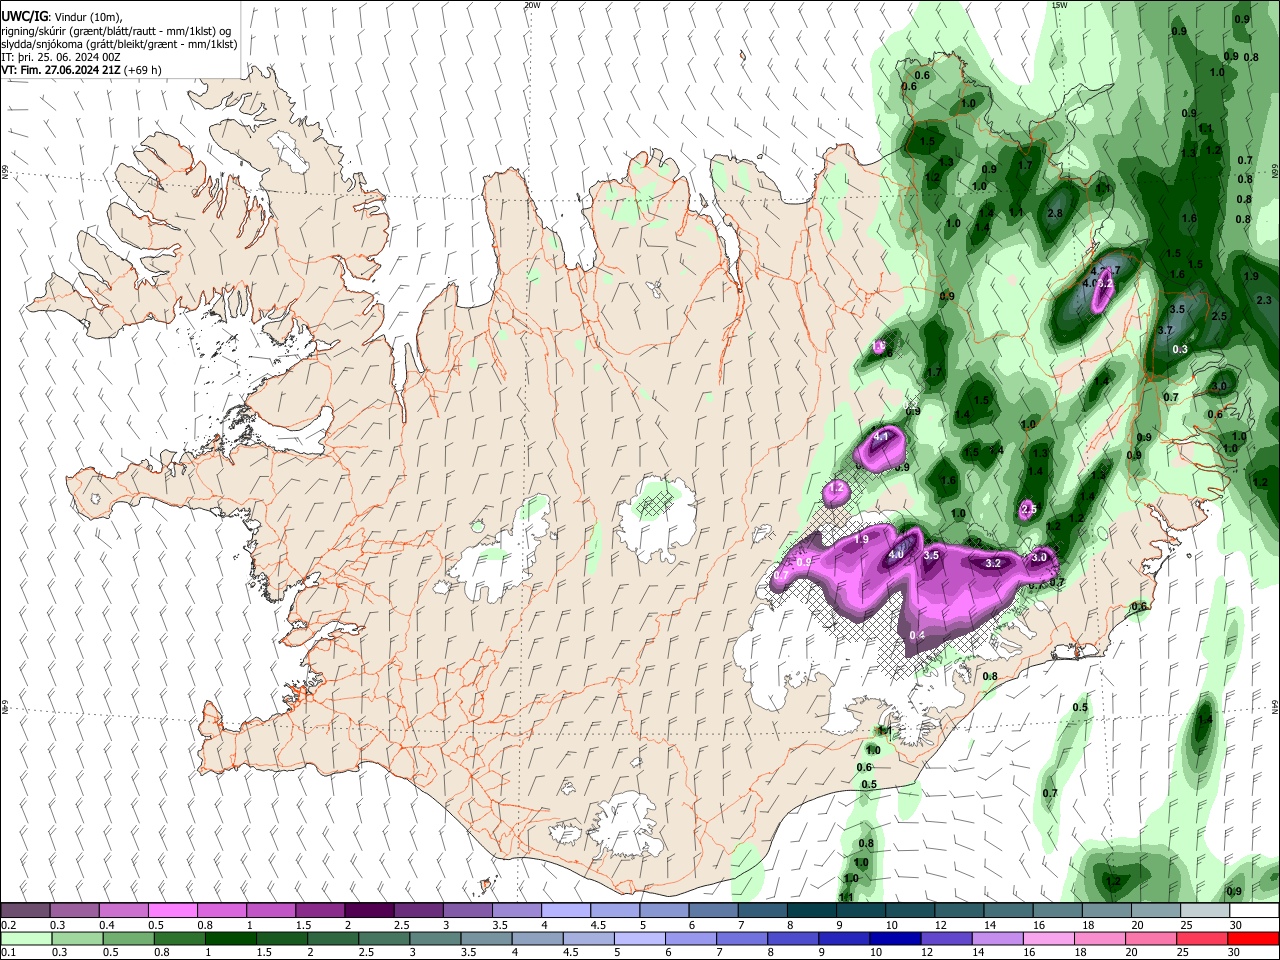The height and width of the screenshot is (960, 1280).
Task: Click the 15W longitude label
Action: coord(1060,5)
